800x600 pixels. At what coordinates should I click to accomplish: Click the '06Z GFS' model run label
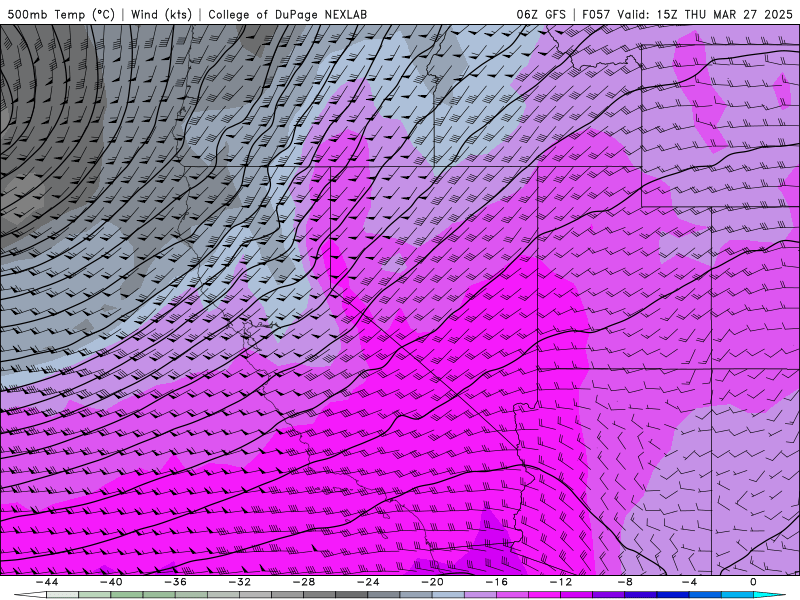pyautogui.click(x=541, y=14)
